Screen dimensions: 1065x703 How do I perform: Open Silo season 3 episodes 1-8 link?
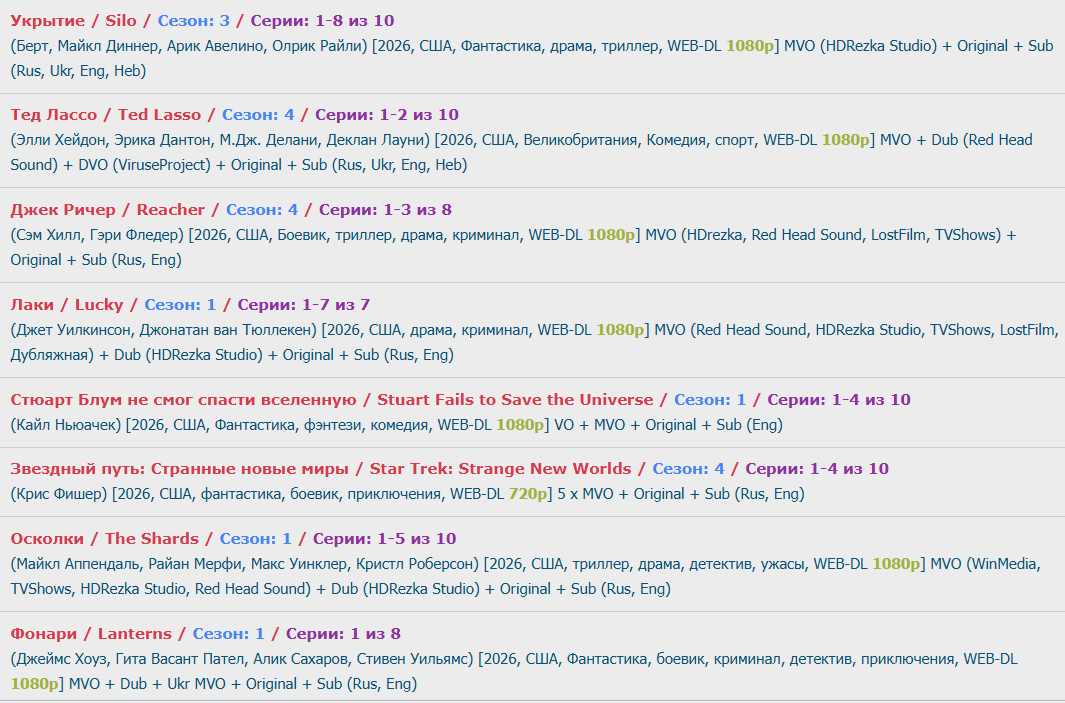coord(322,20)
